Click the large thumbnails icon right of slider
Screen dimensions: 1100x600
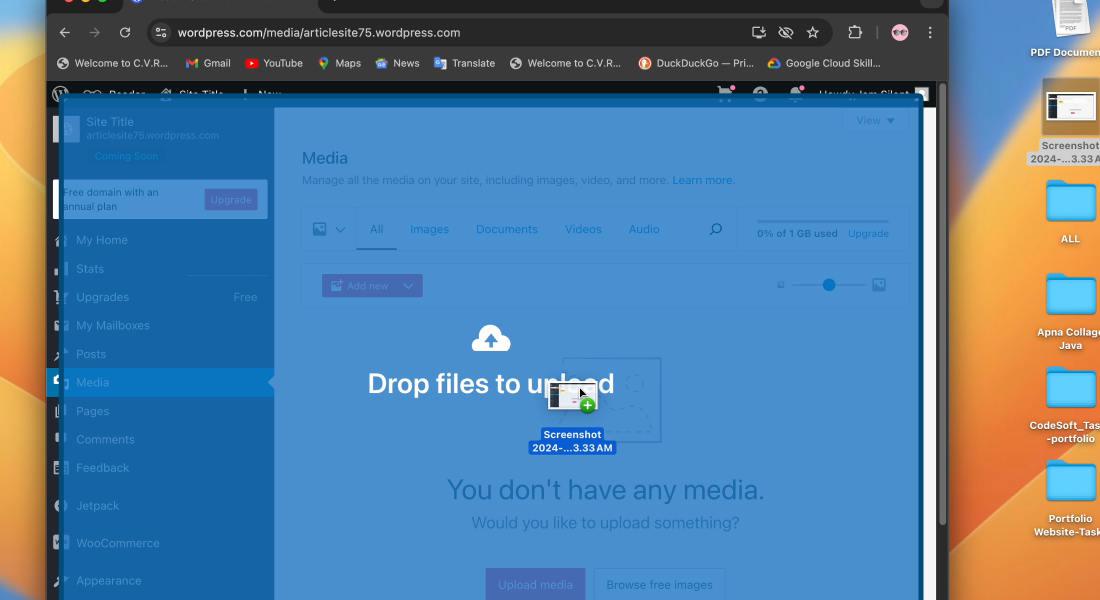(x=878, y=285)
